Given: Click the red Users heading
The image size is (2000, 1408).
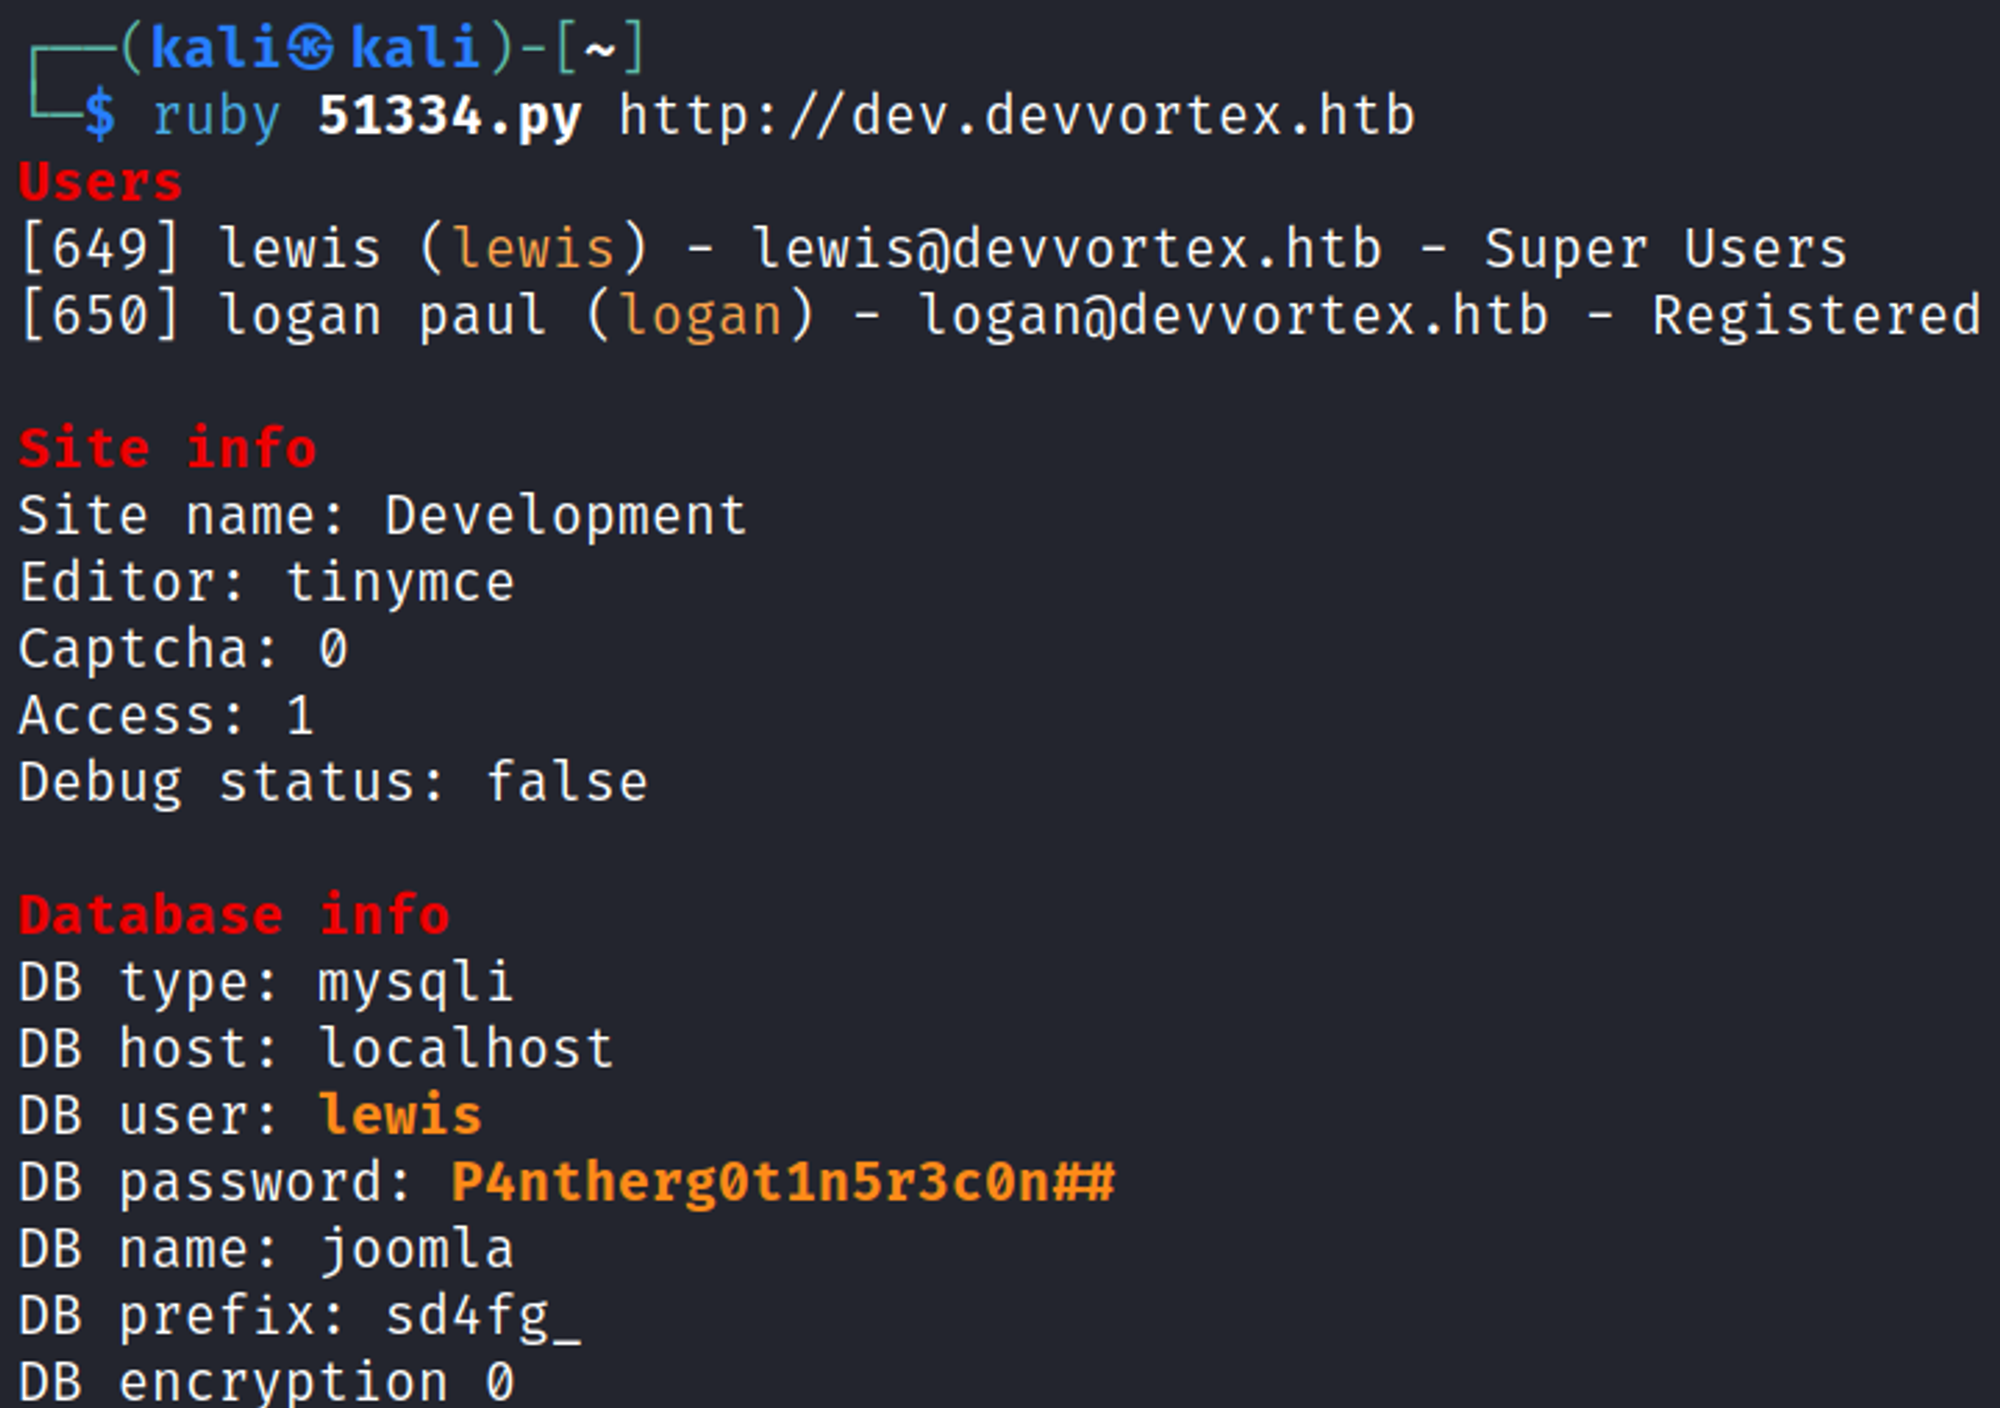Looking at the screenshot, I should pos(100,182).
